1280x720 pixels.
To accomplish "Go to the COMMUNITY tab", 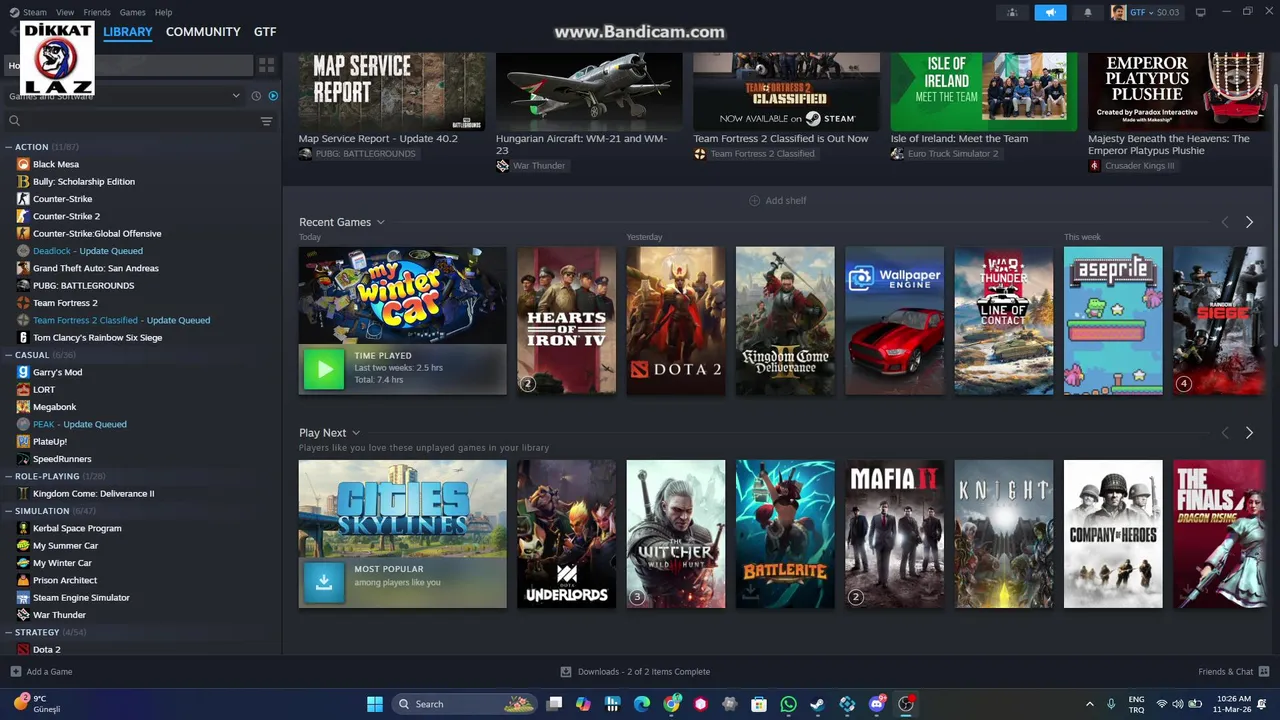I will pyautogui.click(x=203, y=32).
